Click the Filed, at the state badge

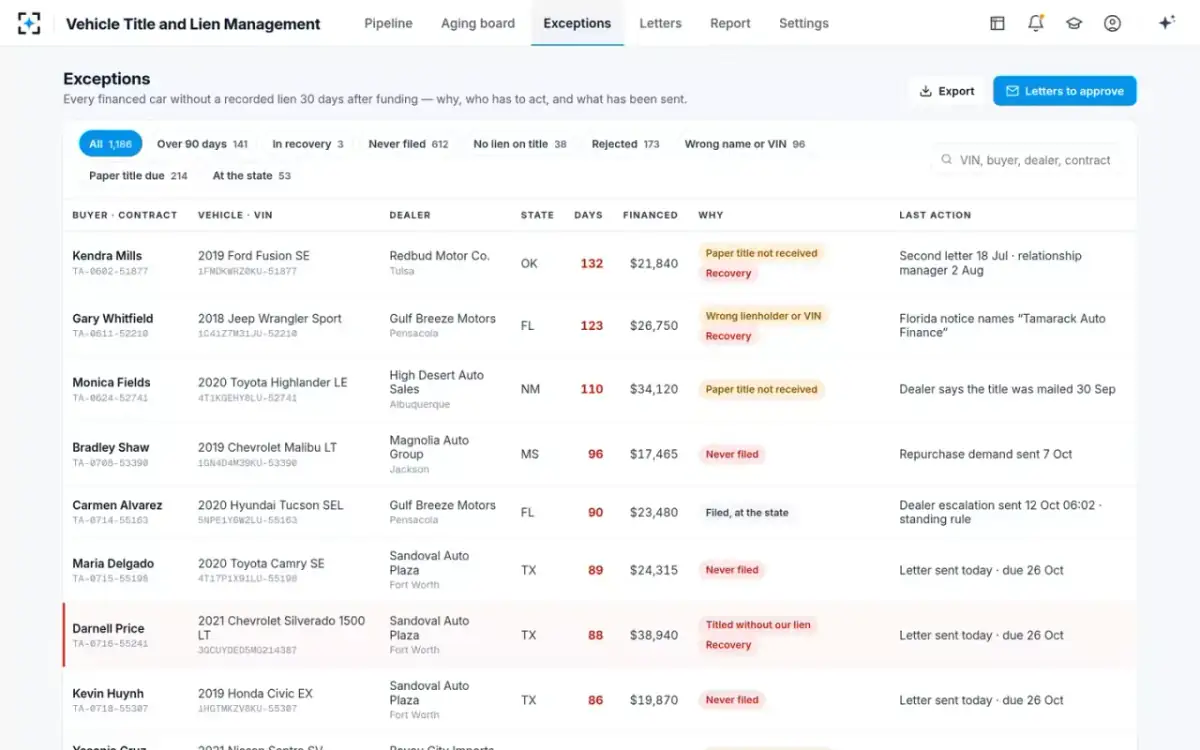(747, 513)
